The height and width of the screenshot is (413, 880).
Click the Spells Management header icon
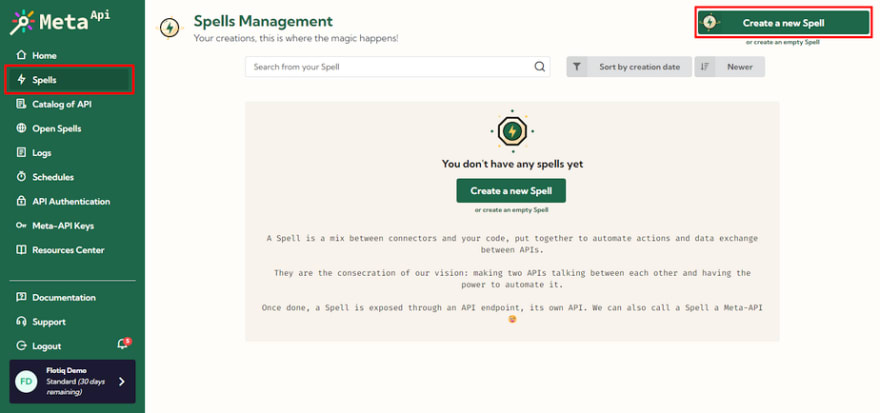pos(169,28)
